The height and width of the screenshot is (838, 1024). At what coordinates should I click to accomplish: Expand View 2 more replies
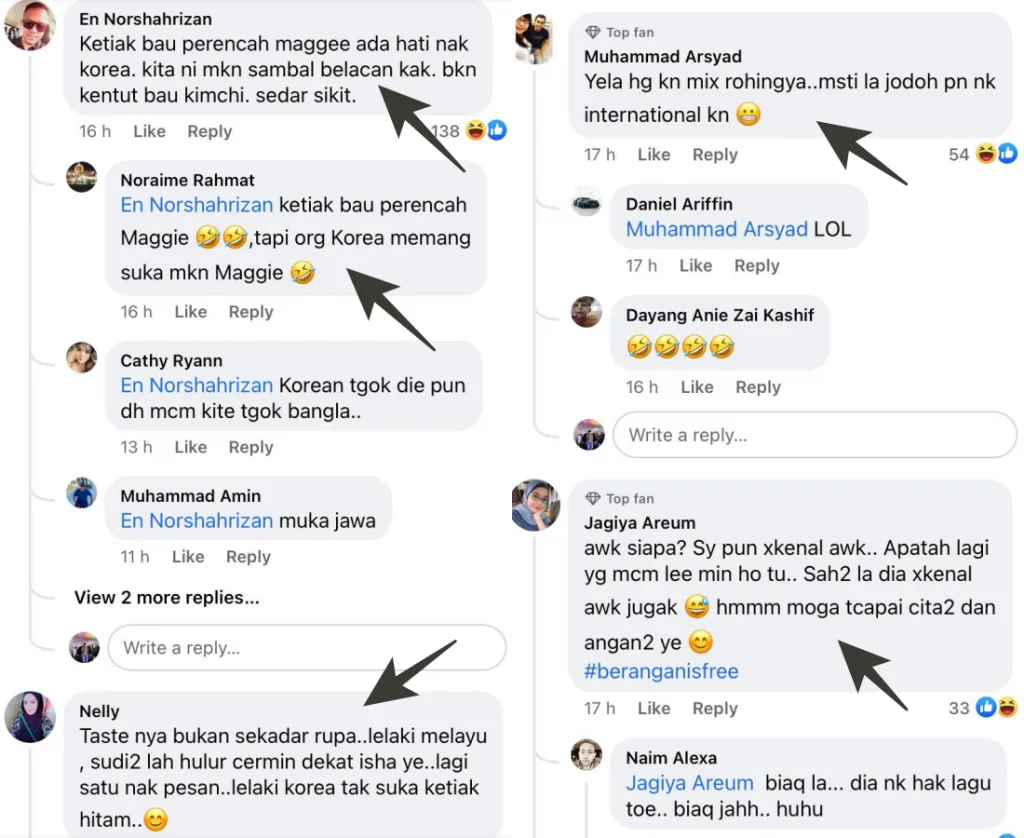click(167, 598)
